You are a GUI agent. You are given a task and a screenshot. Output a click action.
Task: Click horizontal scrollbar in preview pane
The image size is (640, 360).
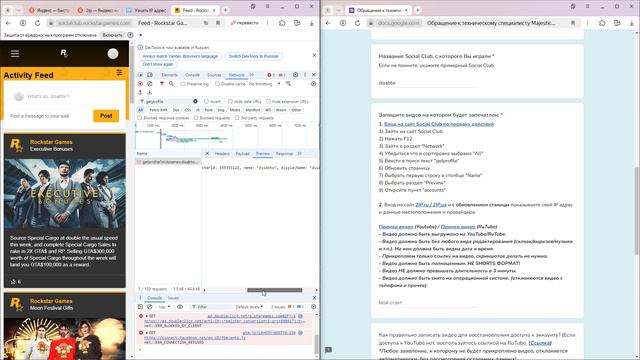click(275, 290)
